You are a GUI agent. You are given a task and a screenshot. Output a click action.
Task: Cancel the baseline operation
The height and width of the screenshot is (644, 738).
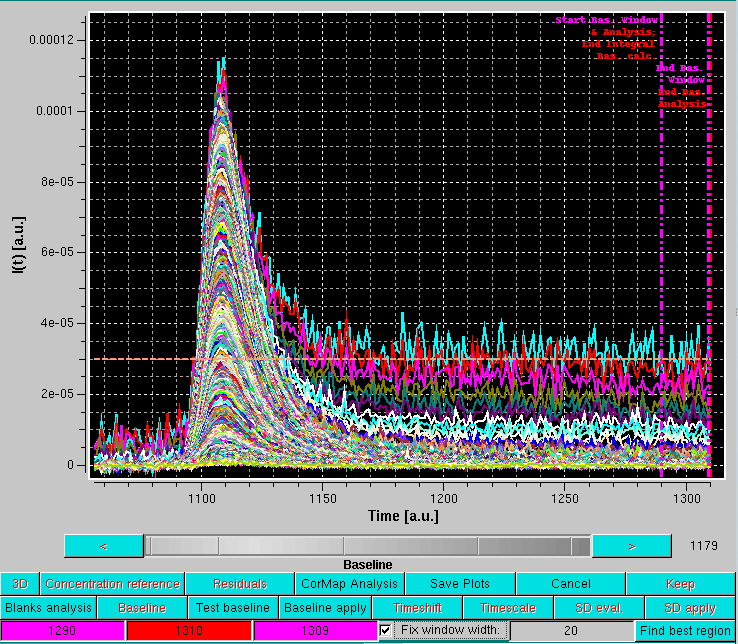pyautogui.click(x=570, y=584)
